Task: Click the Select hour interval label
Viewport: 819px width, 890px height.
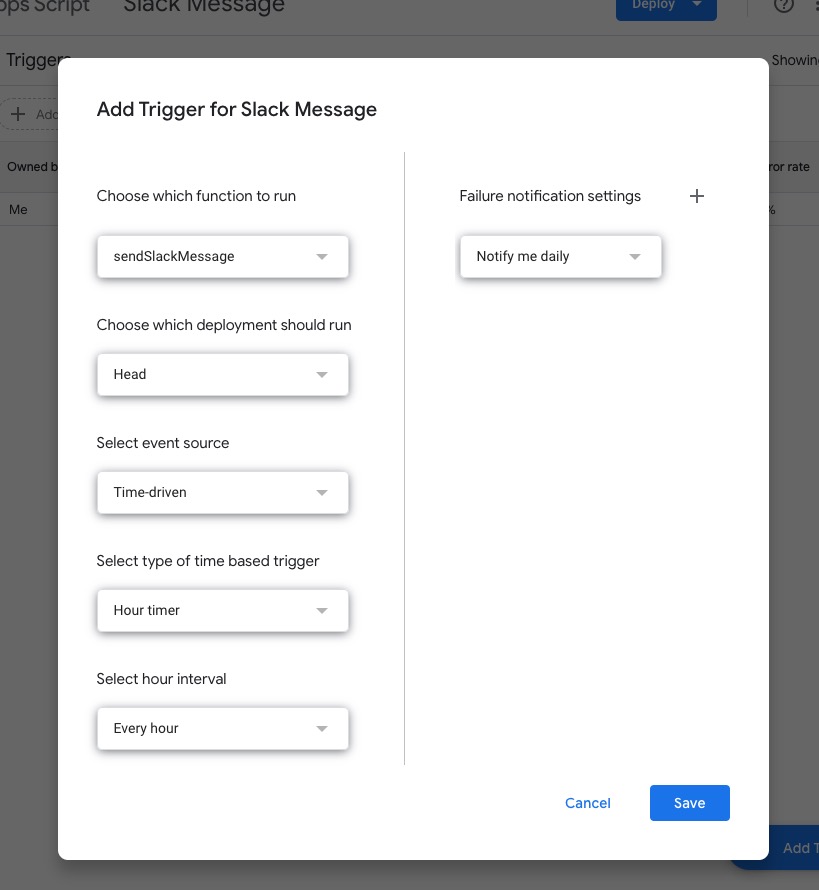Action: point(161,679)
